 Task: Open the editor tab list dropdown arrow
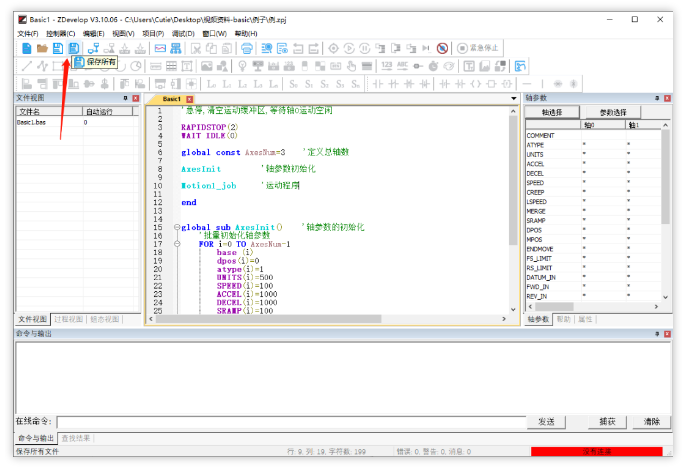click(x=513, y=98)
